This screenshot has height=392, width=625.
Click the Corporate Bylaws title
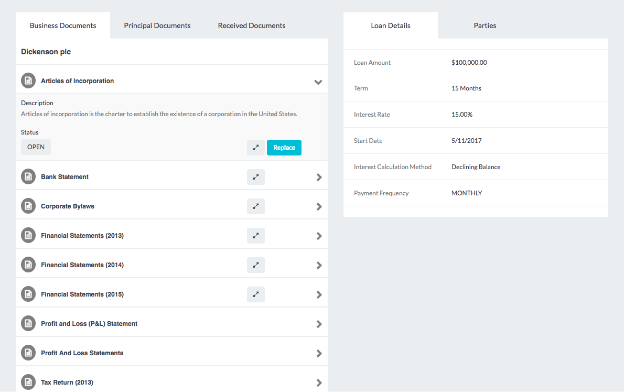67,206
